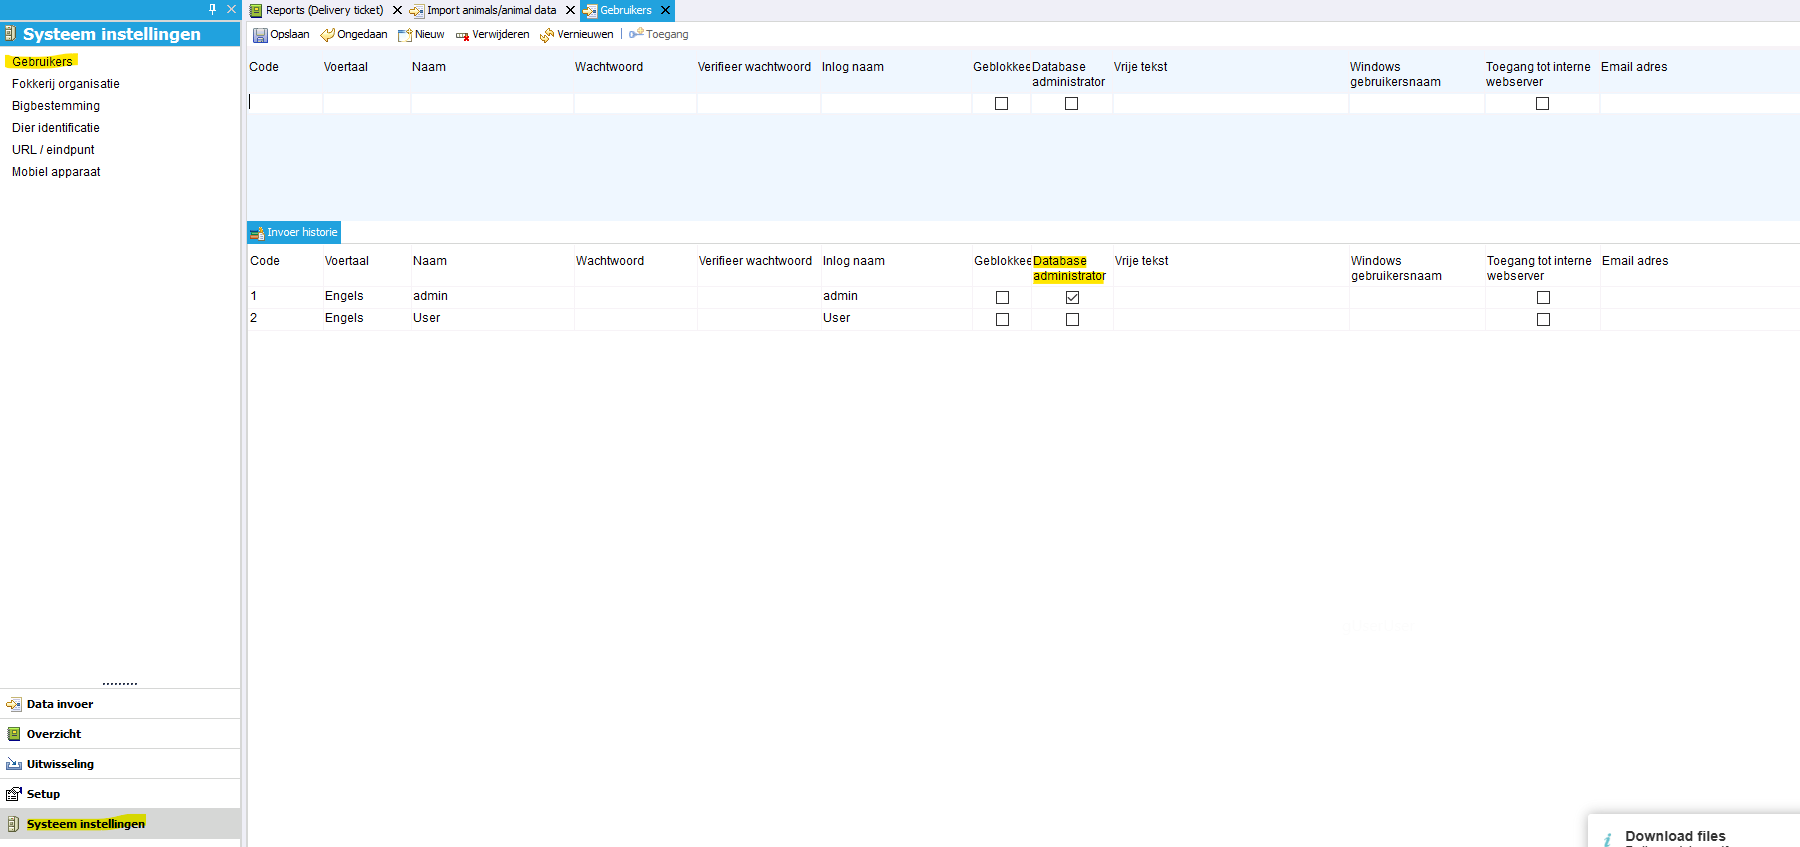Open the Invoer historie tab
1800x847 pixels.
pos(294,232)
